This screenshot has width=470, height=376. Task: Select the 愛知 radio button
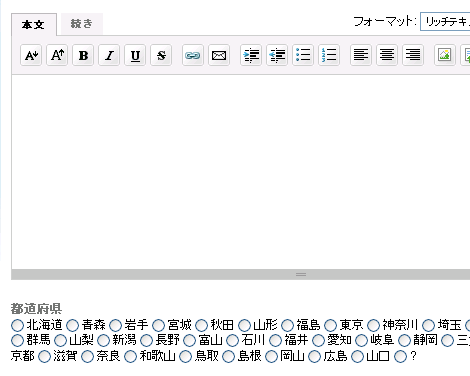click(318, 341)
